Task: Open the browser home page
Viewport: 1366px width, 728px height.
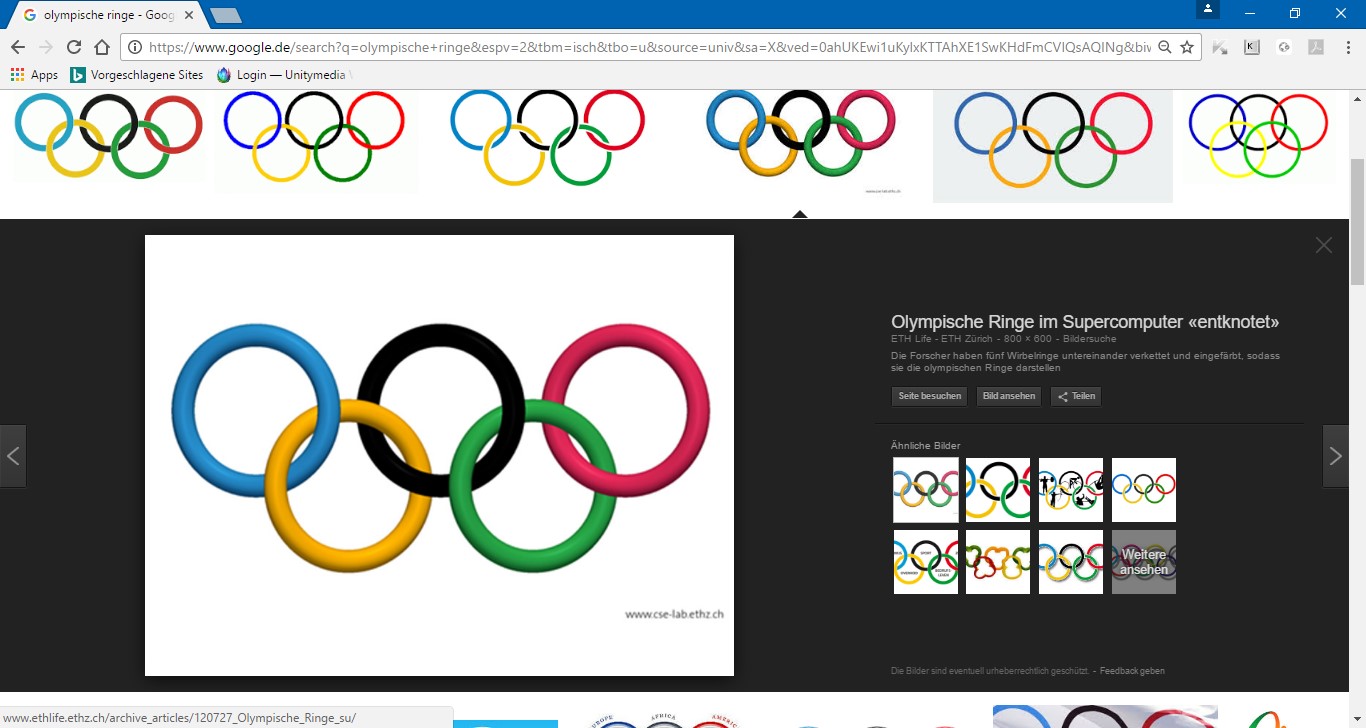Action: coord(101,47)
